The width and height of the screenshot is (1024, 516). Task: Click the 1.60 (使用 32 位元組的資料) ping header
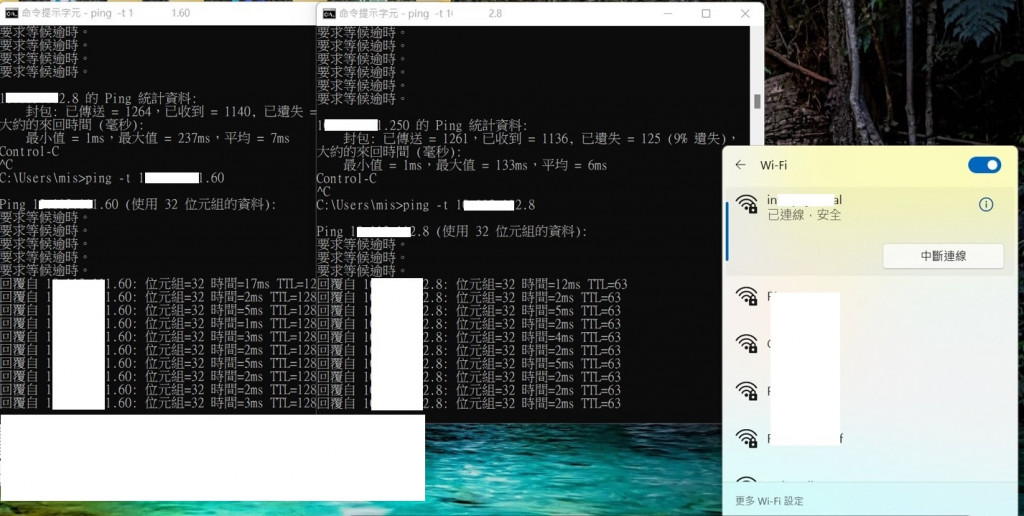click(138, 204)
